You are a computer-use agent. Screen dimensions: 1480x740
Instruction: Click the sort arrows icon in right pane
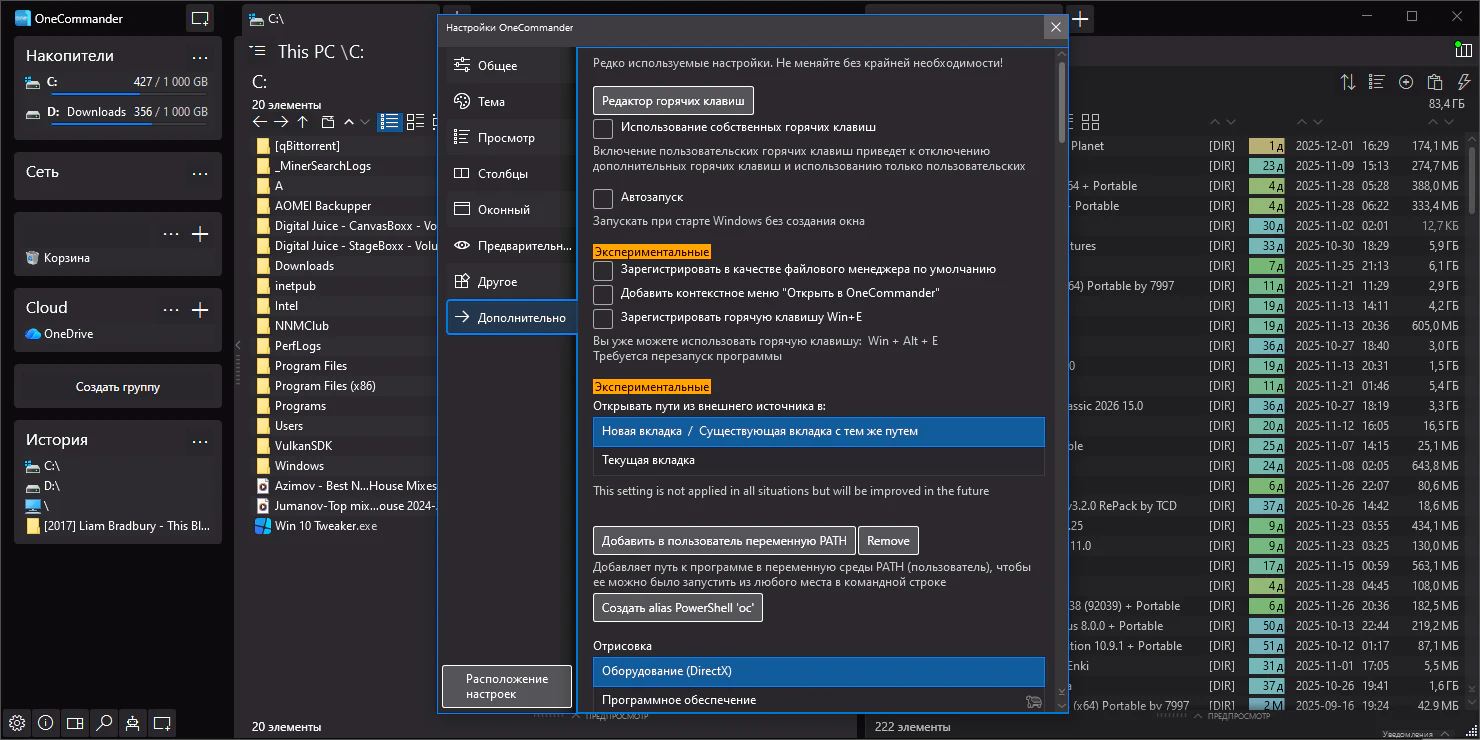(x=1348, y=82)
